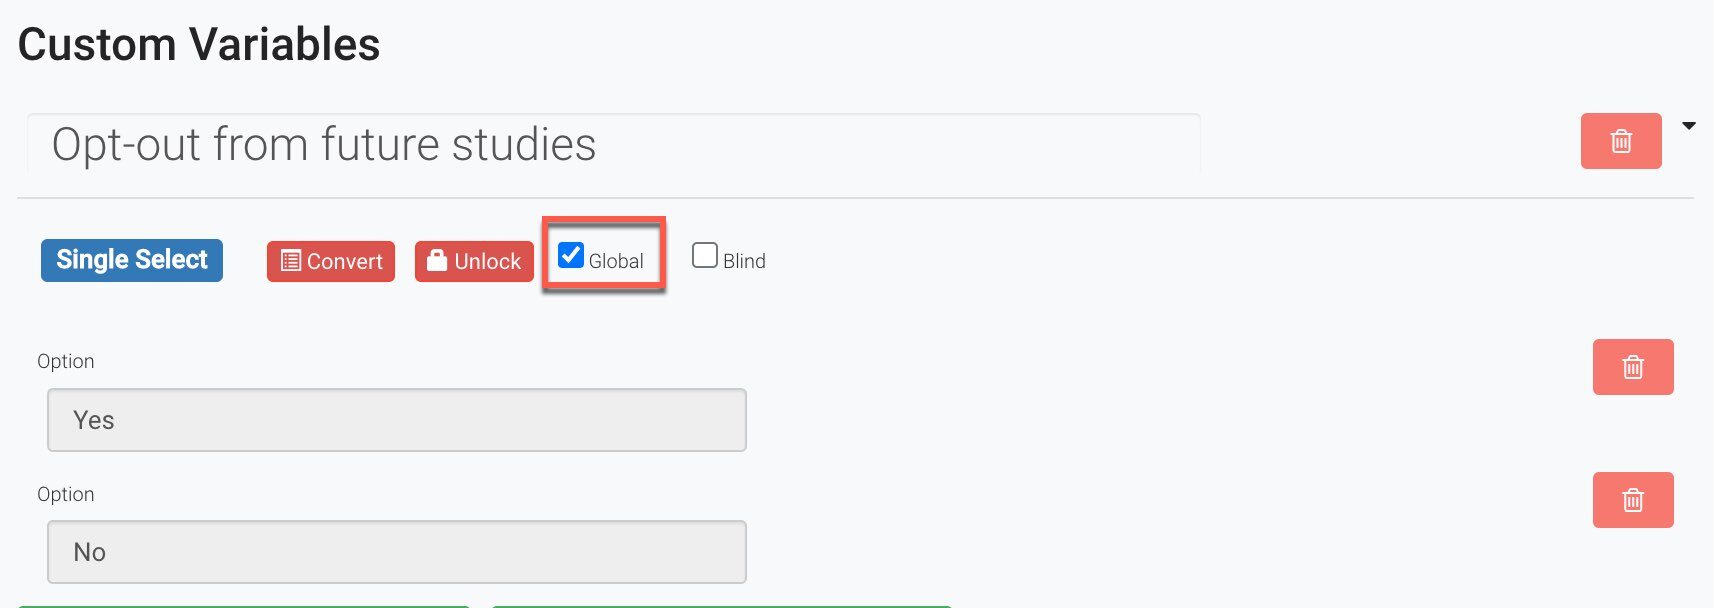Image resolution: width=1716 pixels, height=608 pixels.
Task: Click the variable name field
Action: point(613,144)
